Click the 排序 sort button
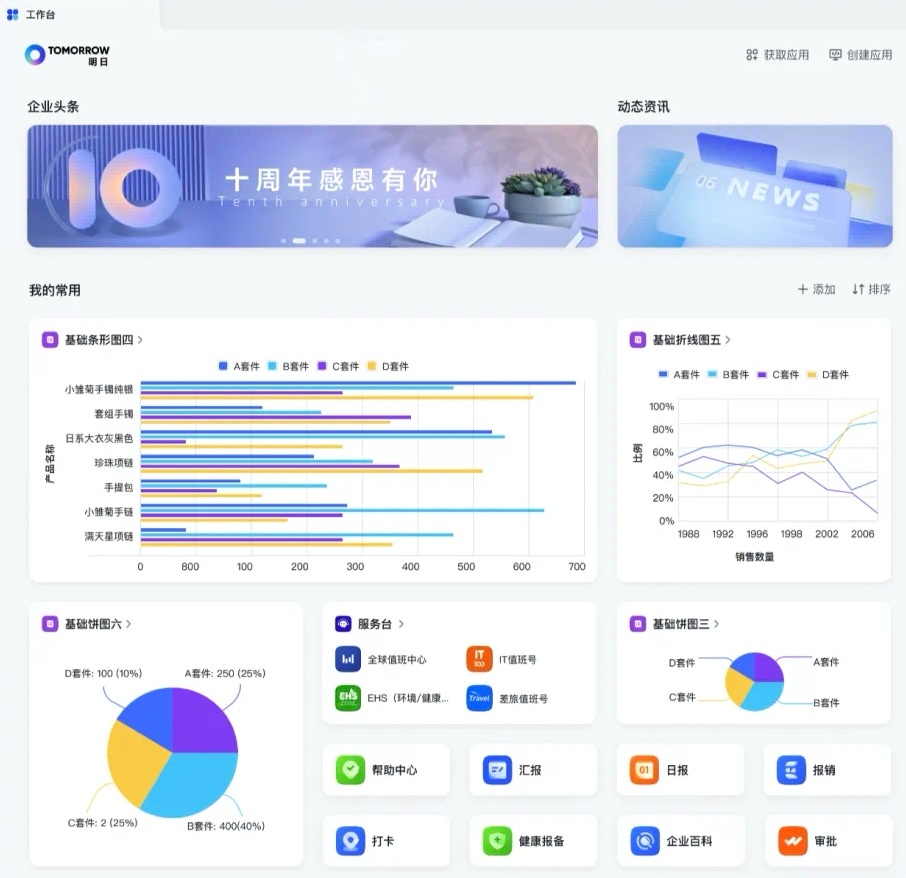Viewport: 906px width, 878px height. coord(871,289)
